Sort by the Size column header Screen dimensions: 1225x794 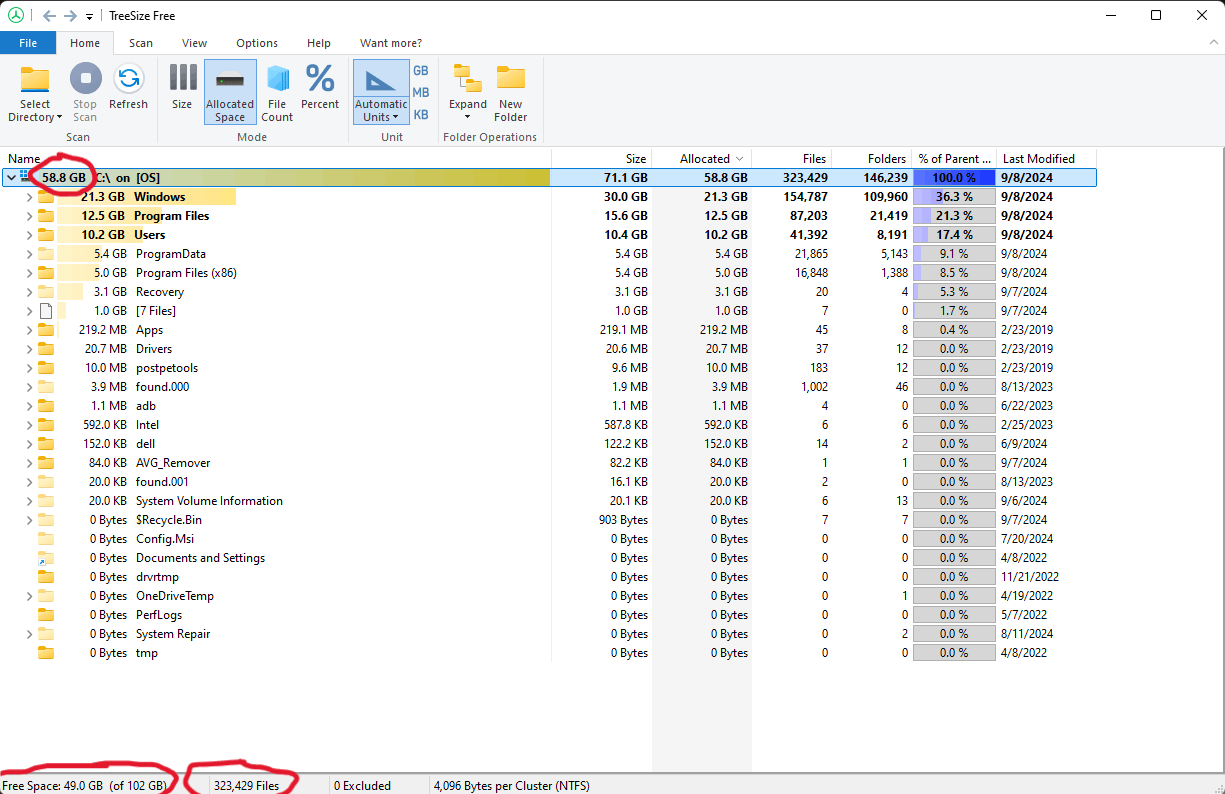point(601,158)
